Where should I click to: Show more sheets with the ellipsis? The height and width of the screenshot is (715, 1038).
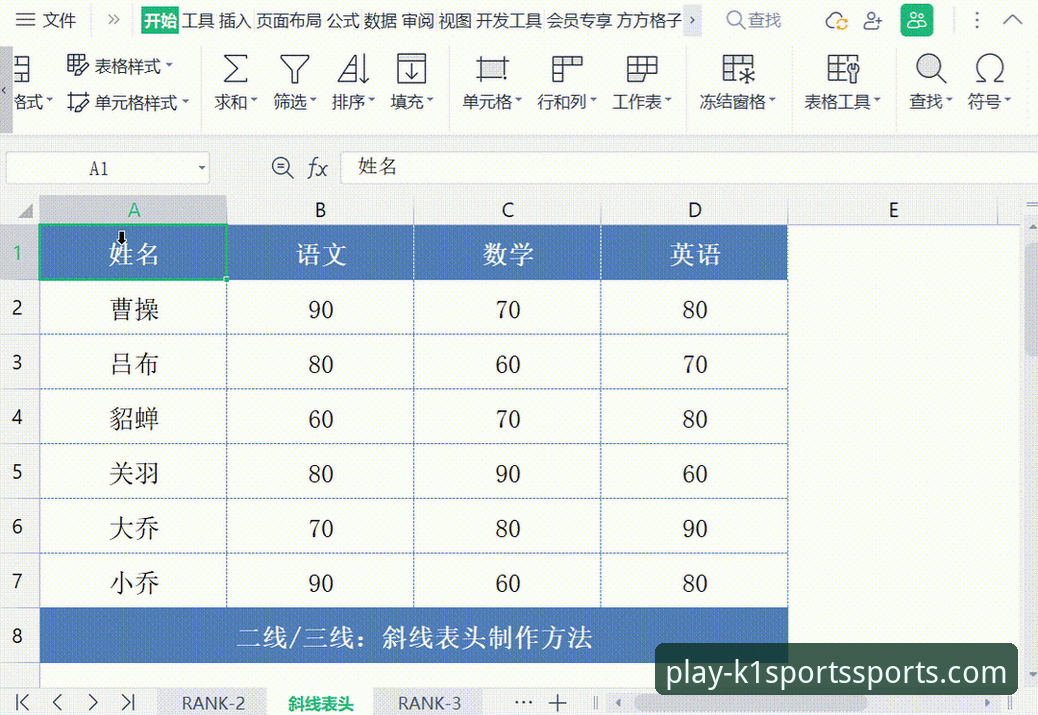523,702
